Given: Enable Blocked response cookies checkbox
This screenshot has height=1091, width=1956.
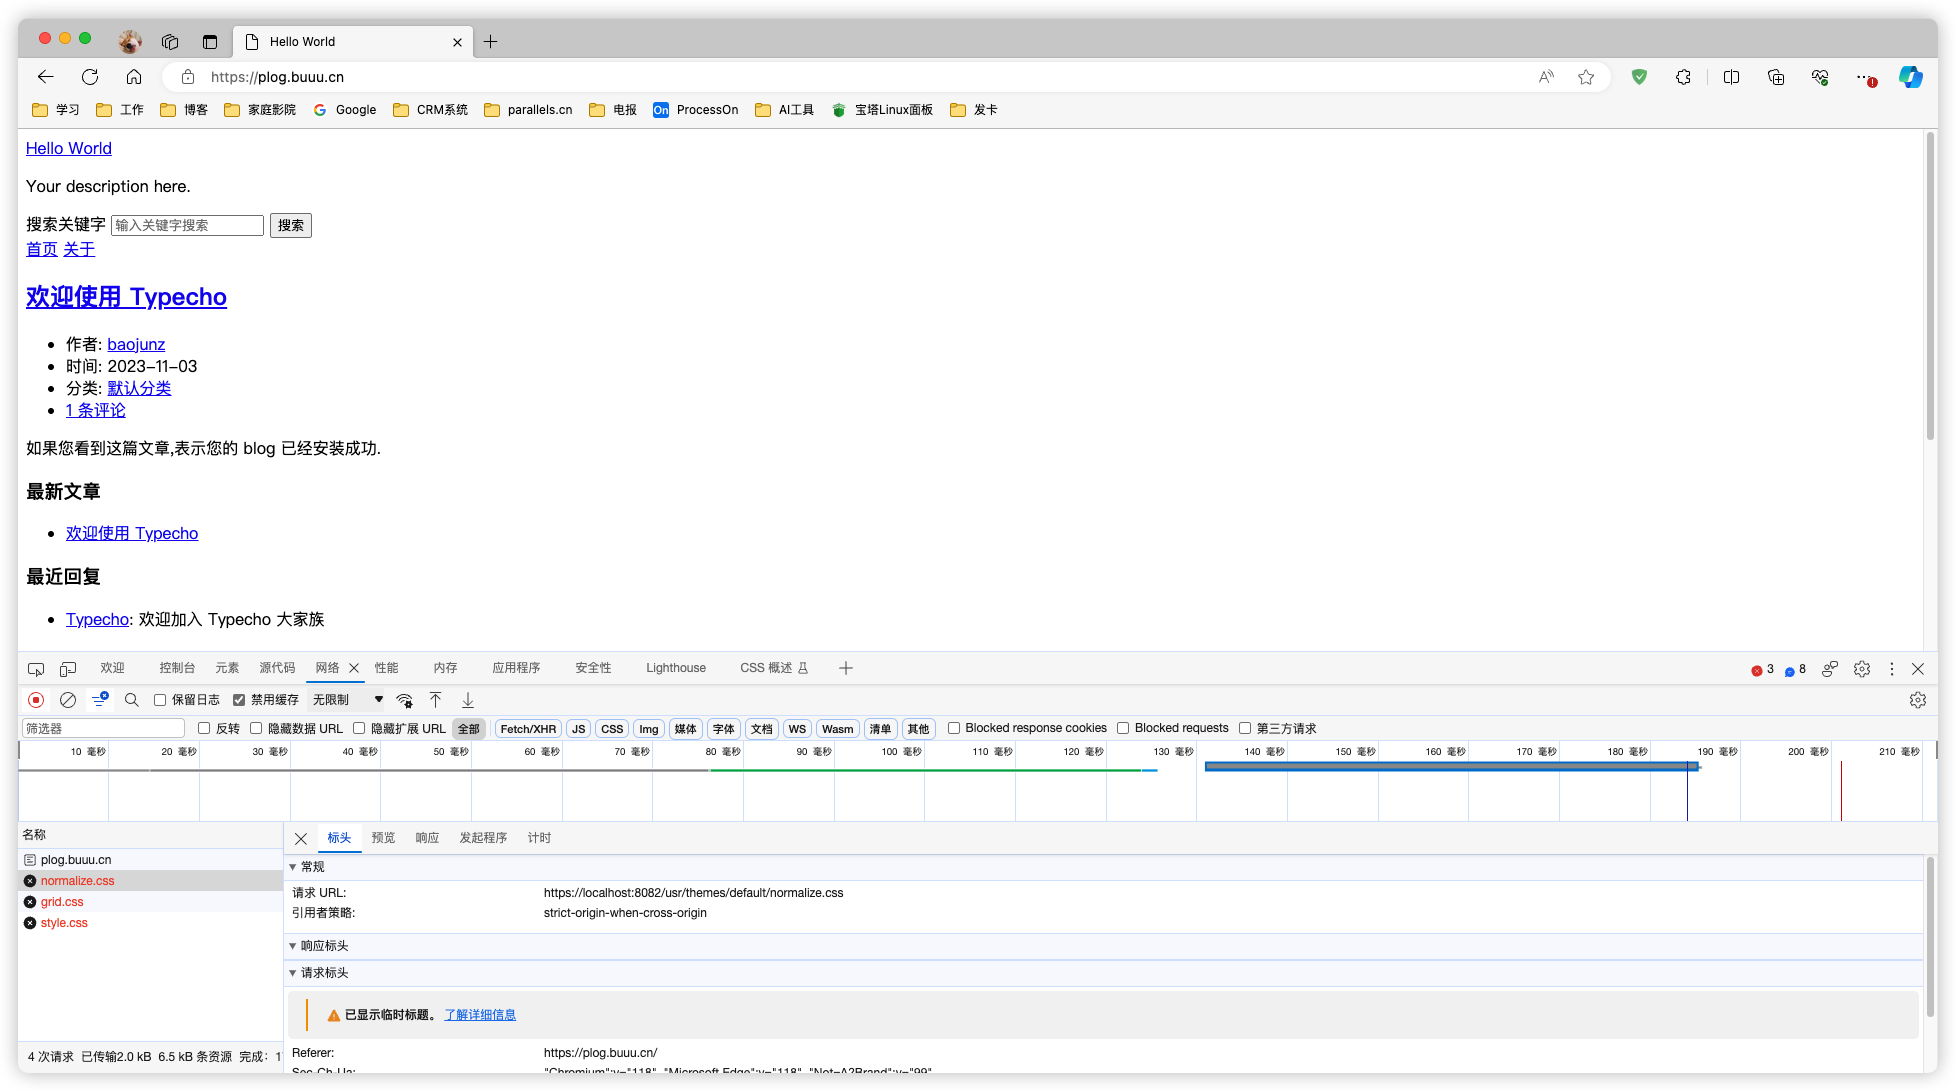Looking at the screenshot, I should pos(954,728).
